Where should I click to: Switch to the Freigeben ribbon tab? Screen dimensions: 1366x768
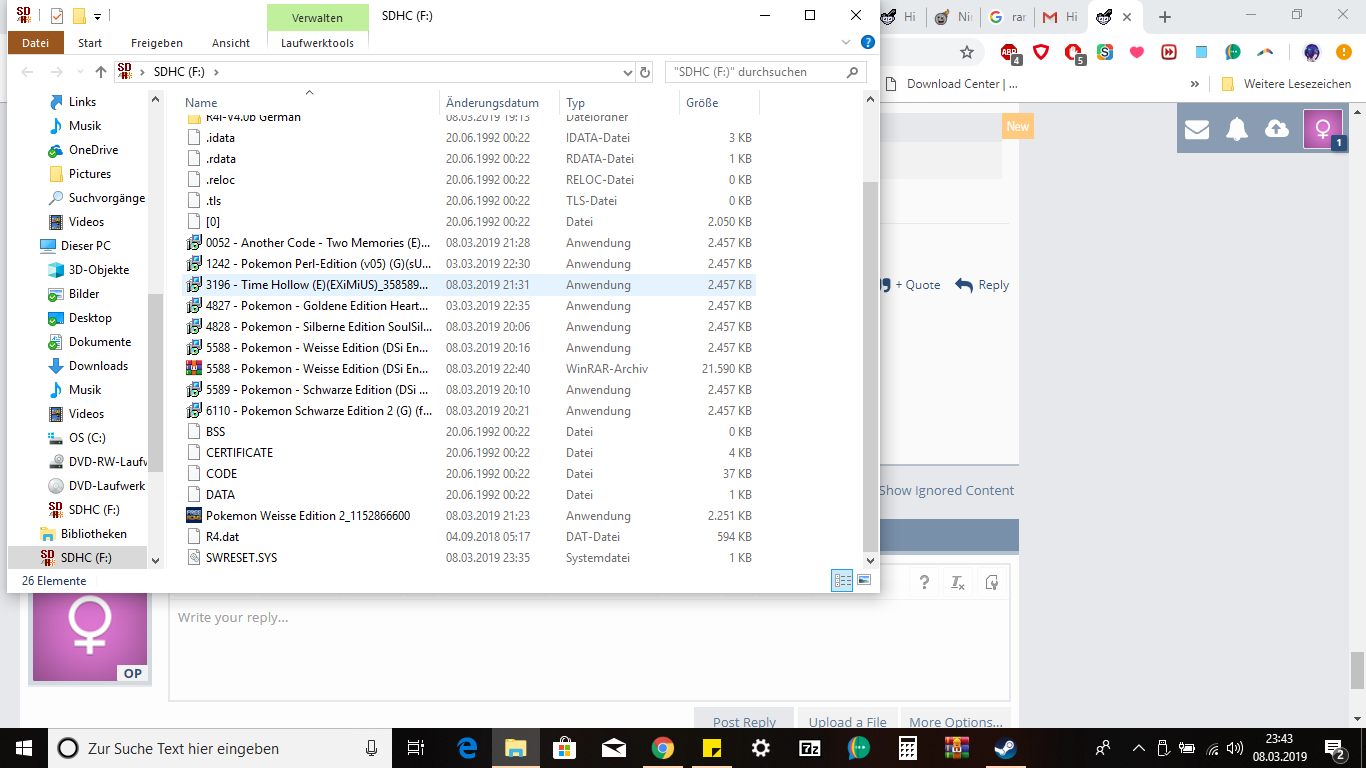point(157,43)
